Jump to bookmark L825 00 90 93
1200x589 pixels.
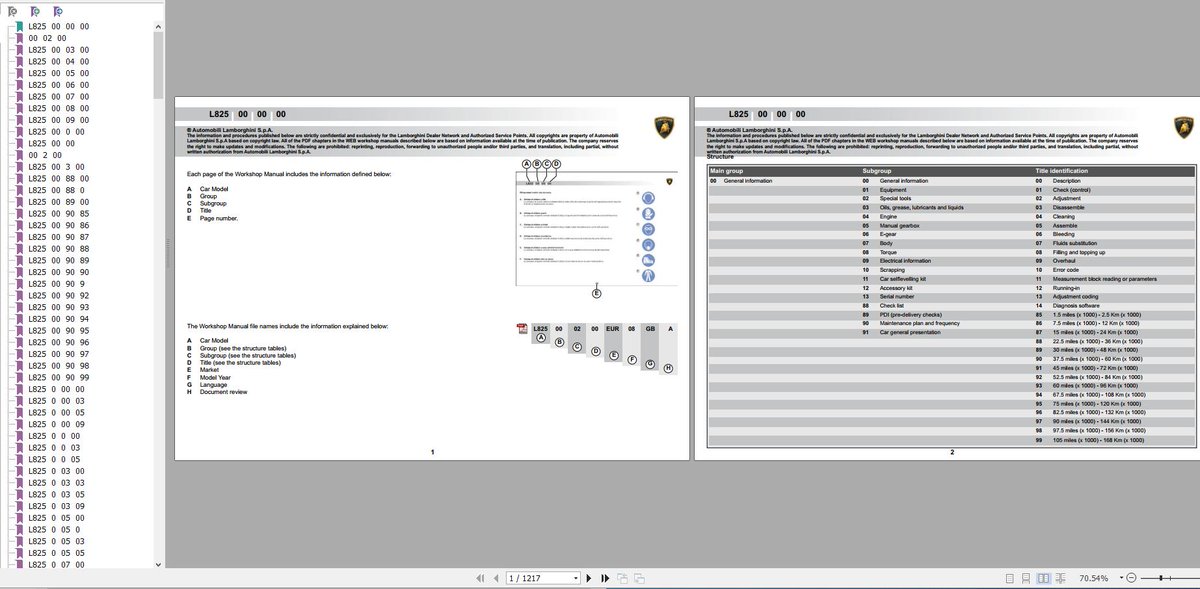[58, 307]
